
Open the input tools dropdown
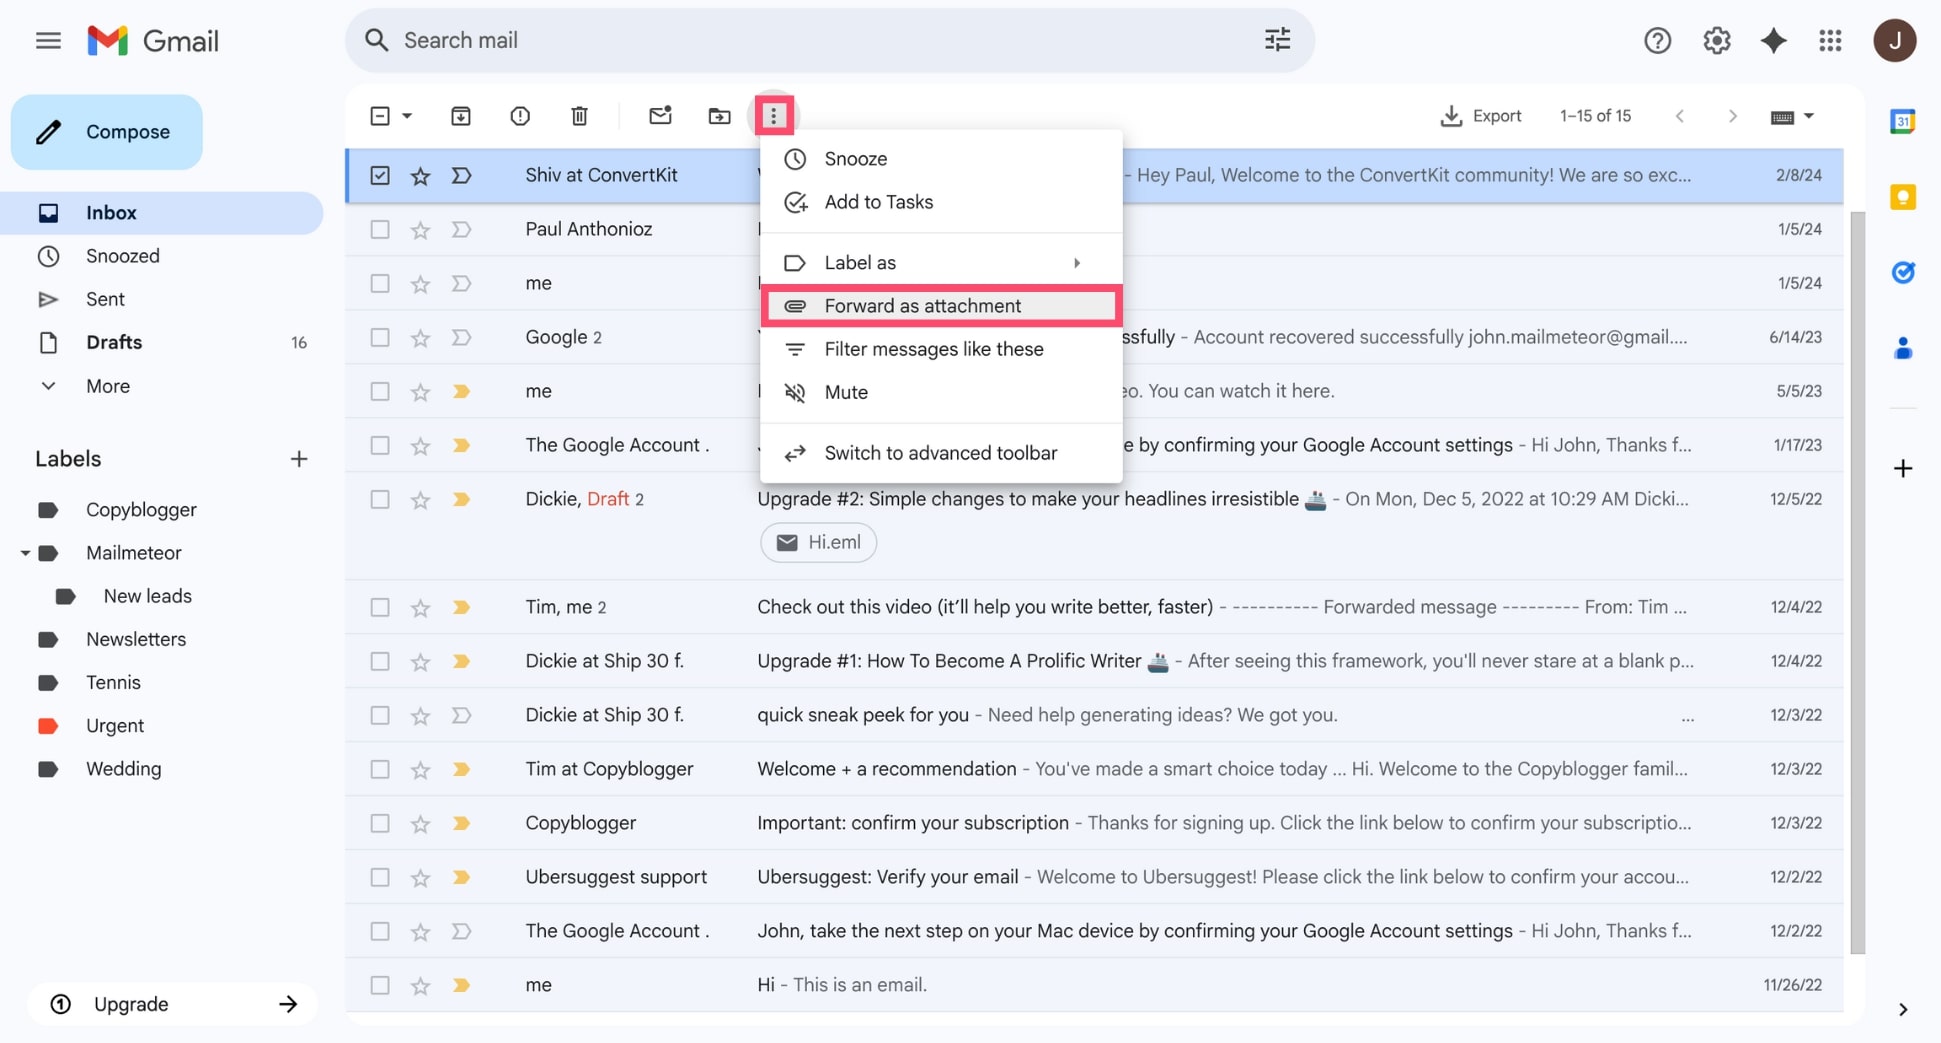click(1791, 116)
